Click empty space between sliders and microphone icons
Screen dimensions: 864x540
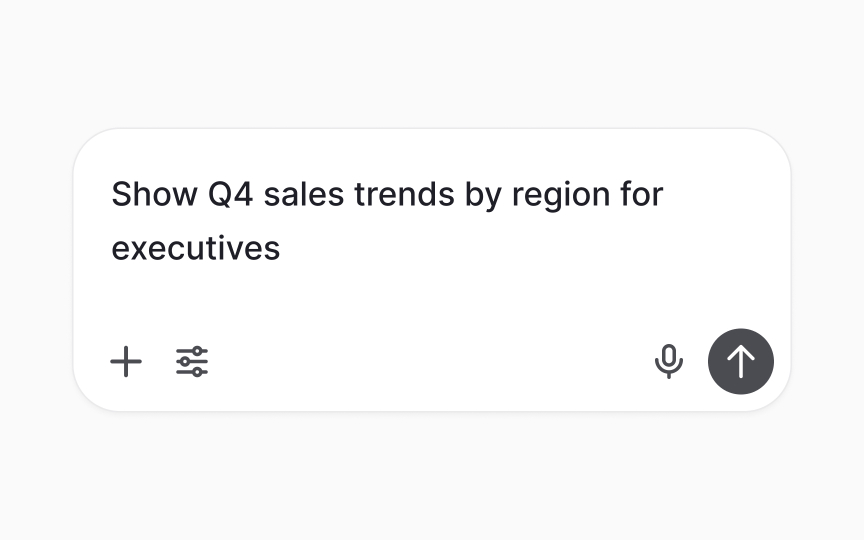point(430,361)
